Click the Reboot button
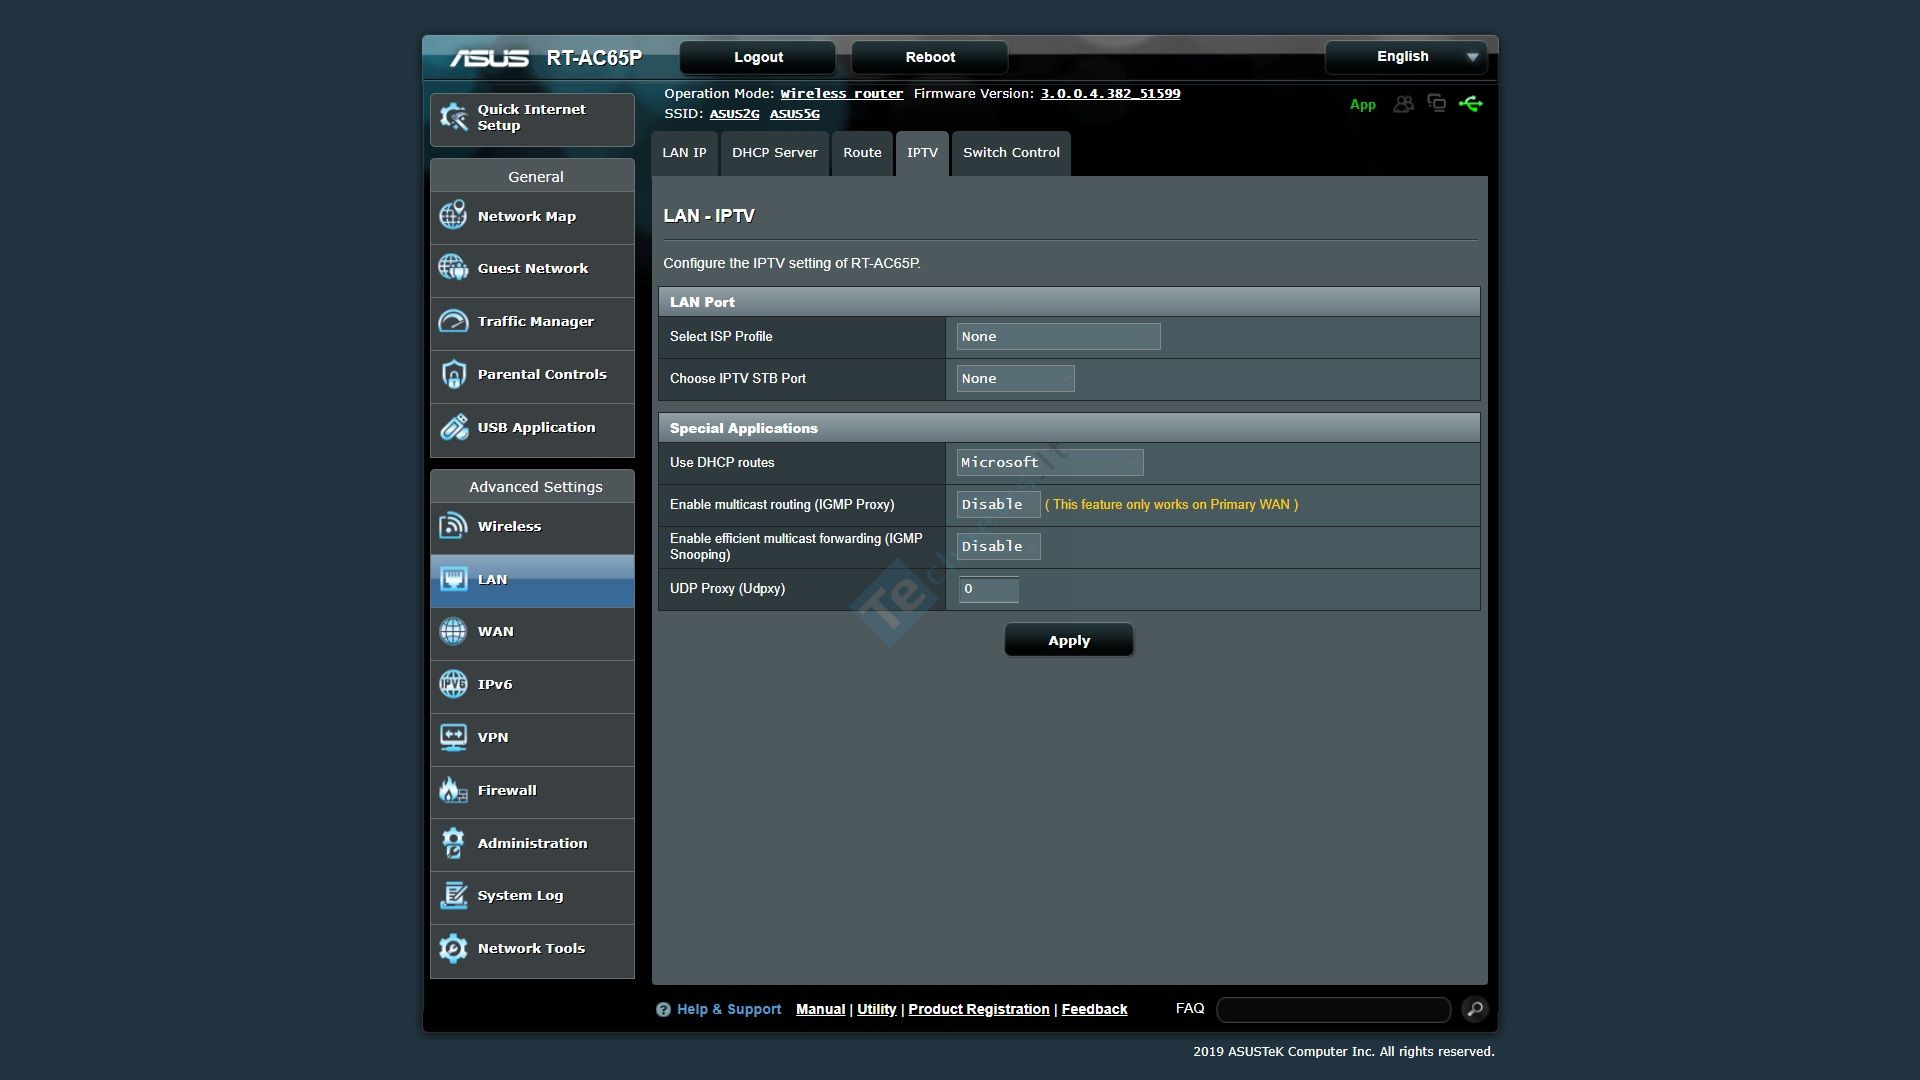 930,57
